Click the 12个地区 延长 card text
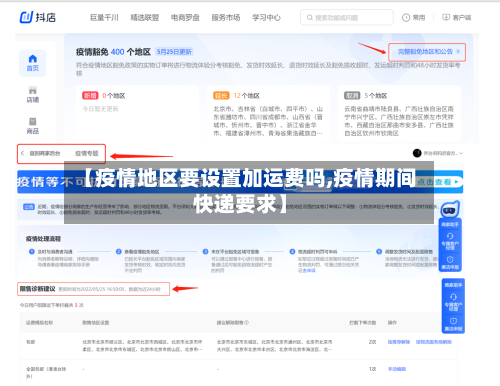This screenshot has width=500, height=386. tap(246, 96)
